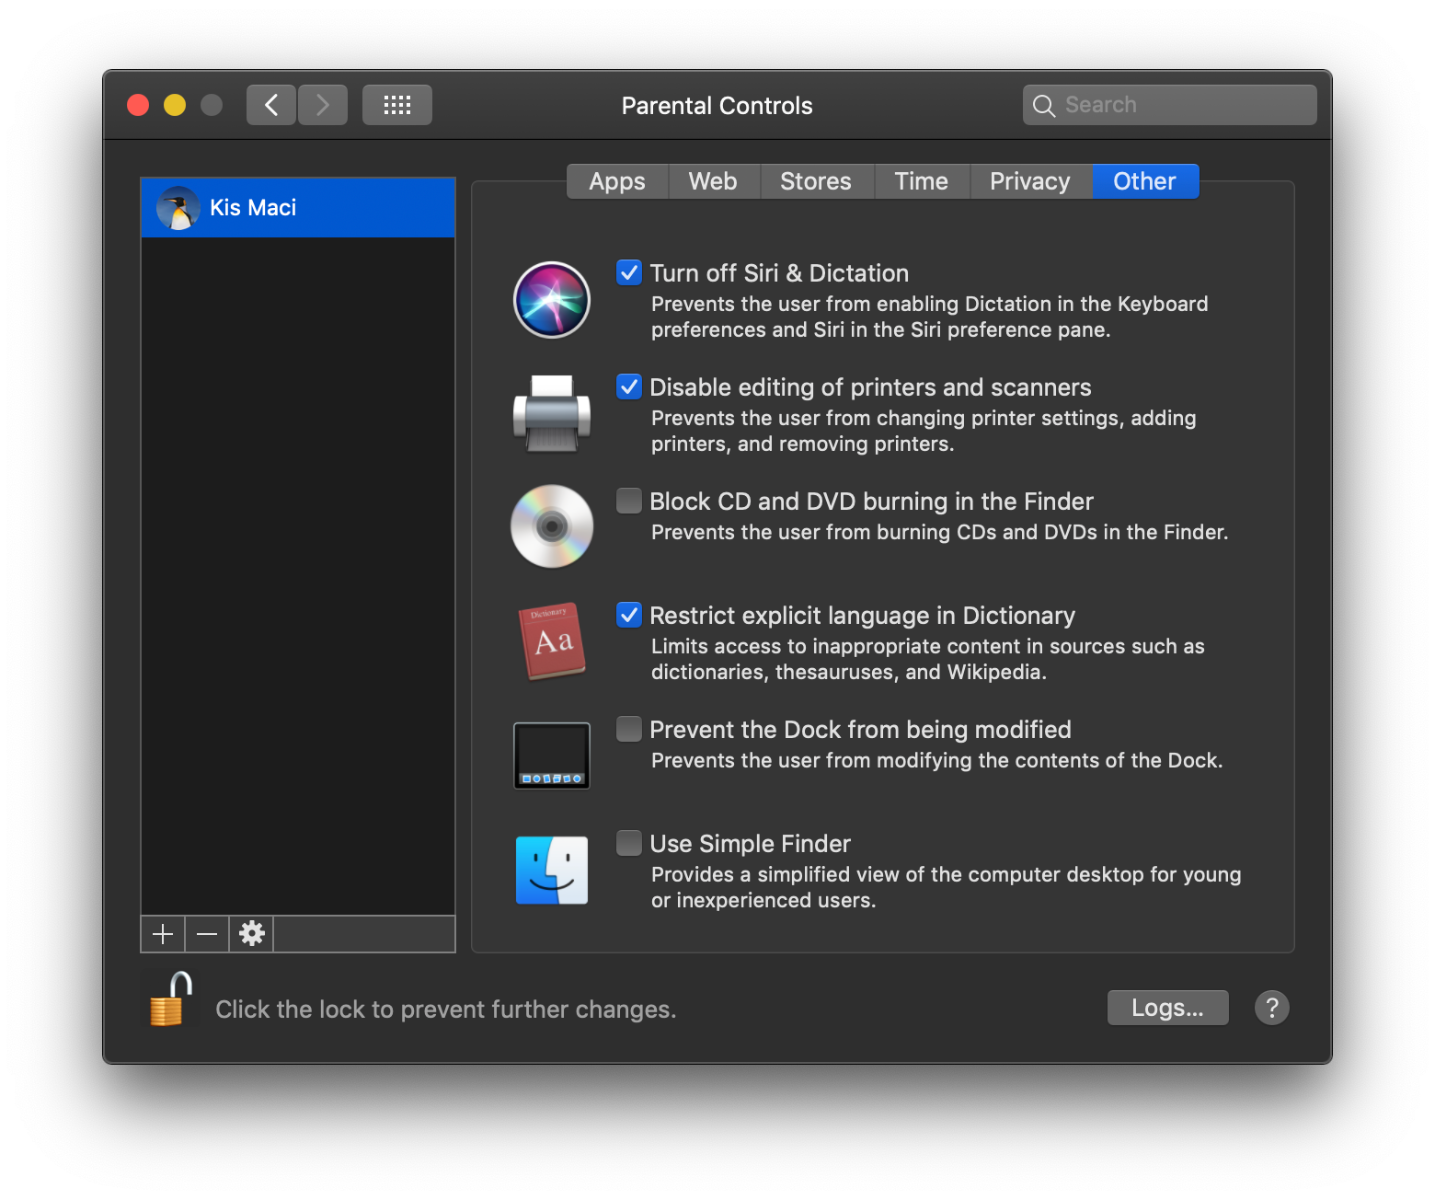Open the Stores tab
The height and width of the screenshot is (1200, 1435).
(816, 182)
